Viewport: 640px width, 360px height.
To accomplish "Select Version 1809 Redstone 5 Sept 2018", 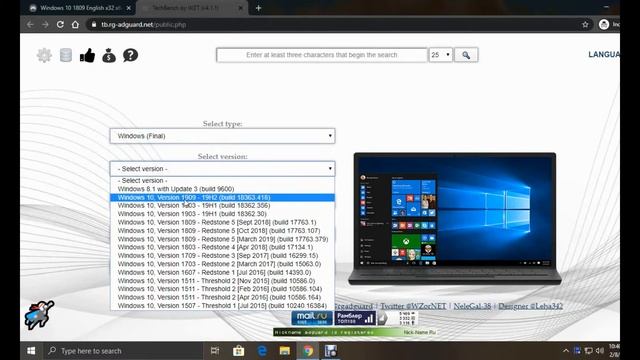I will 222,222.
